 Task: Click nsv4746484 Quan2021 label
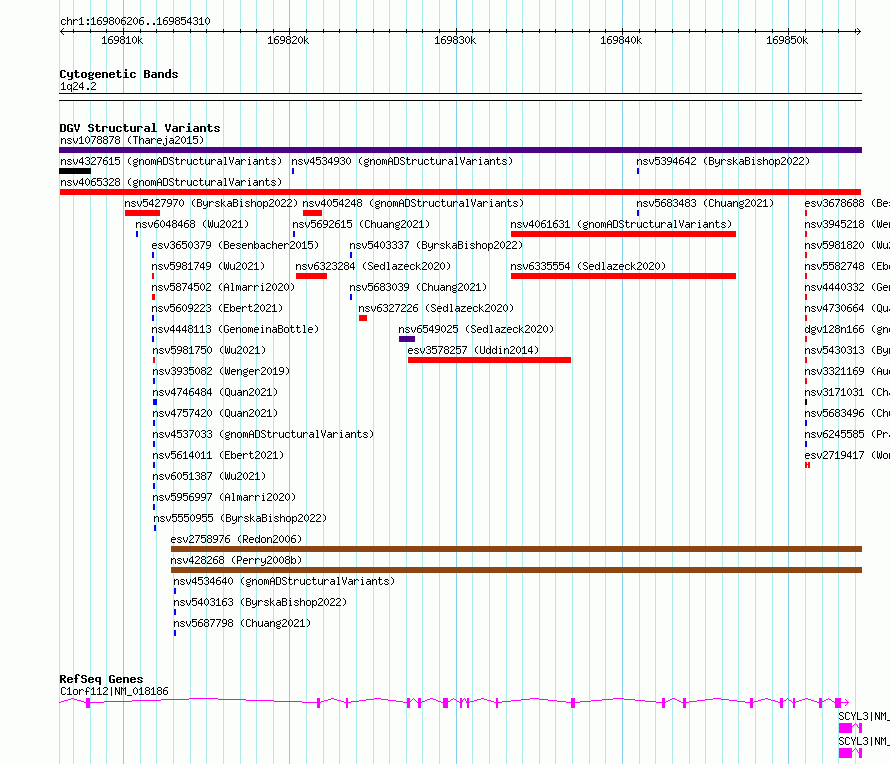pos(215,392)
